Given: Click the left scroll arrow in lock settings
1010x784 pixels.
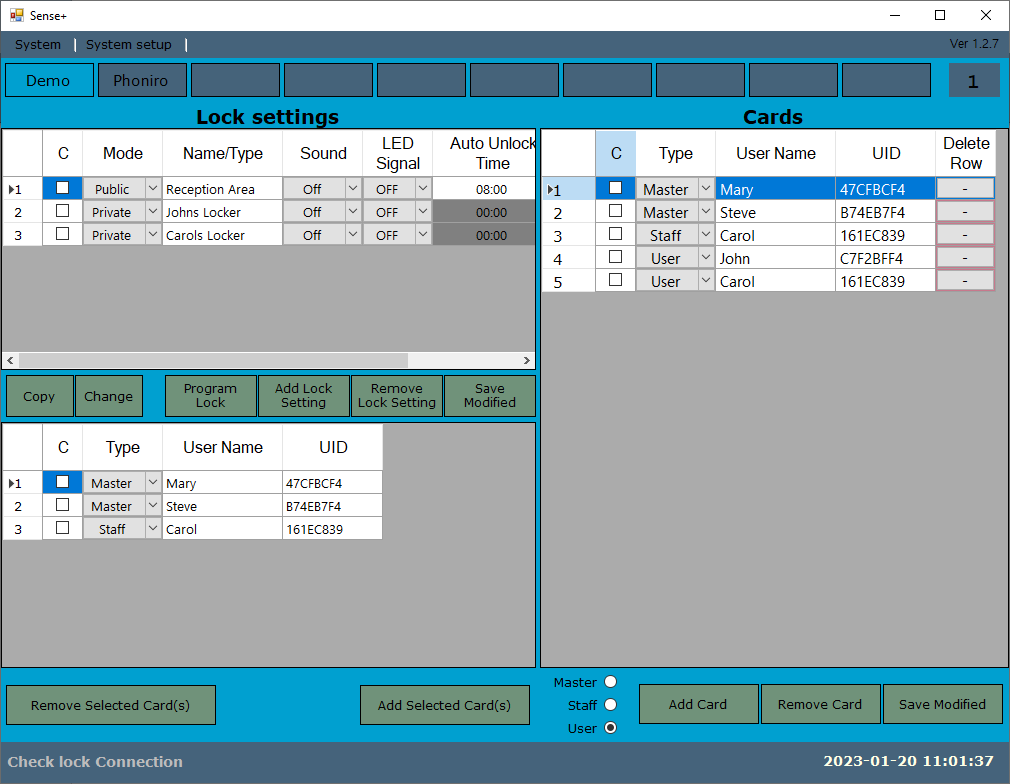Looking at the screenshot, I should (11, 360).
